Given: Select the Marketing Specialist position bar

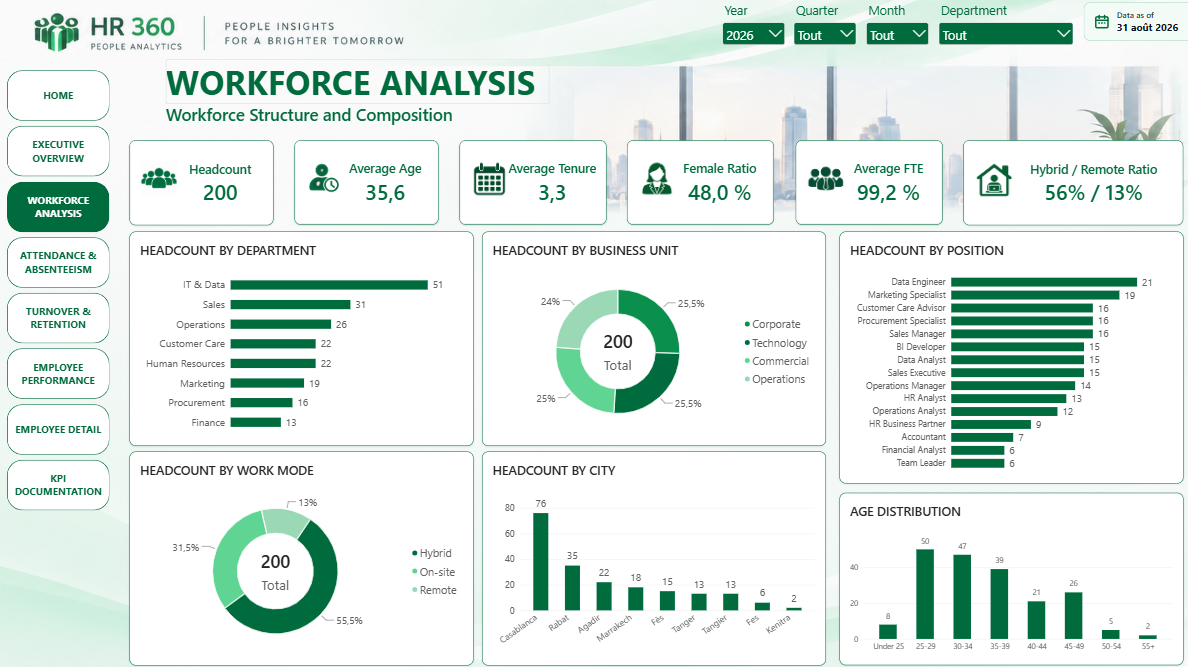Looking at the screenshot, I should pos(1036,295).
